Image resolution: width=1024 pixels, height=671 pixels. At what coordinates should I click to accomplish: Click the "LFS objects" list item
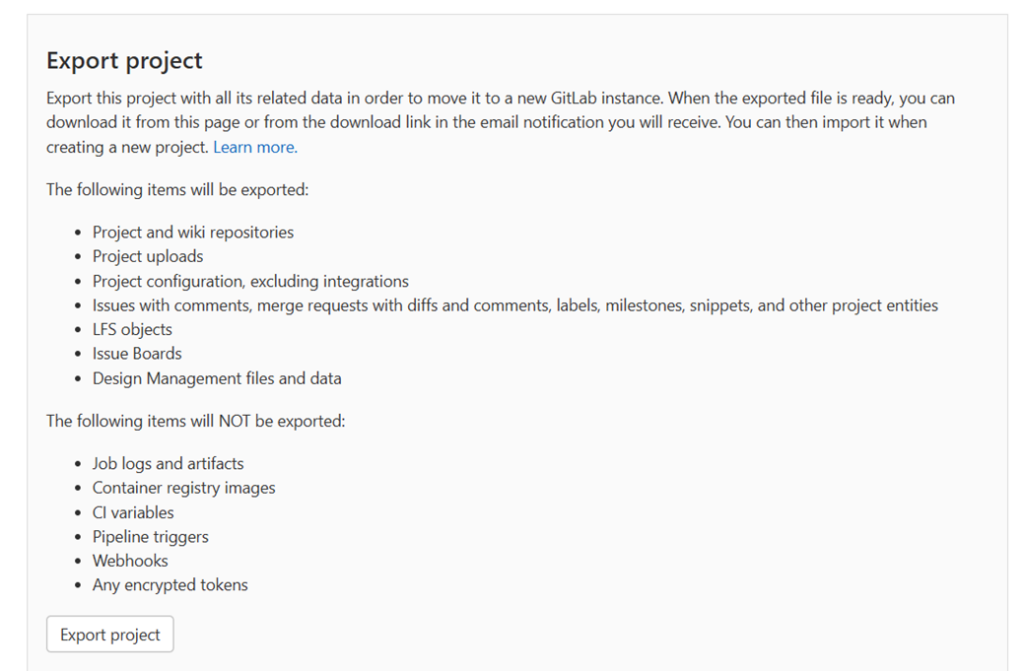click(132, 329)
